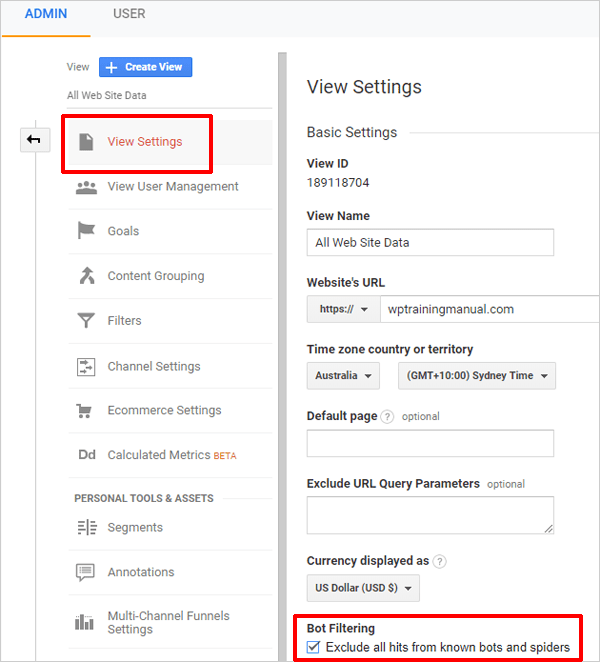Click the Default page help question mark
This screenshot has width=600, height=662.
[387, 417]
